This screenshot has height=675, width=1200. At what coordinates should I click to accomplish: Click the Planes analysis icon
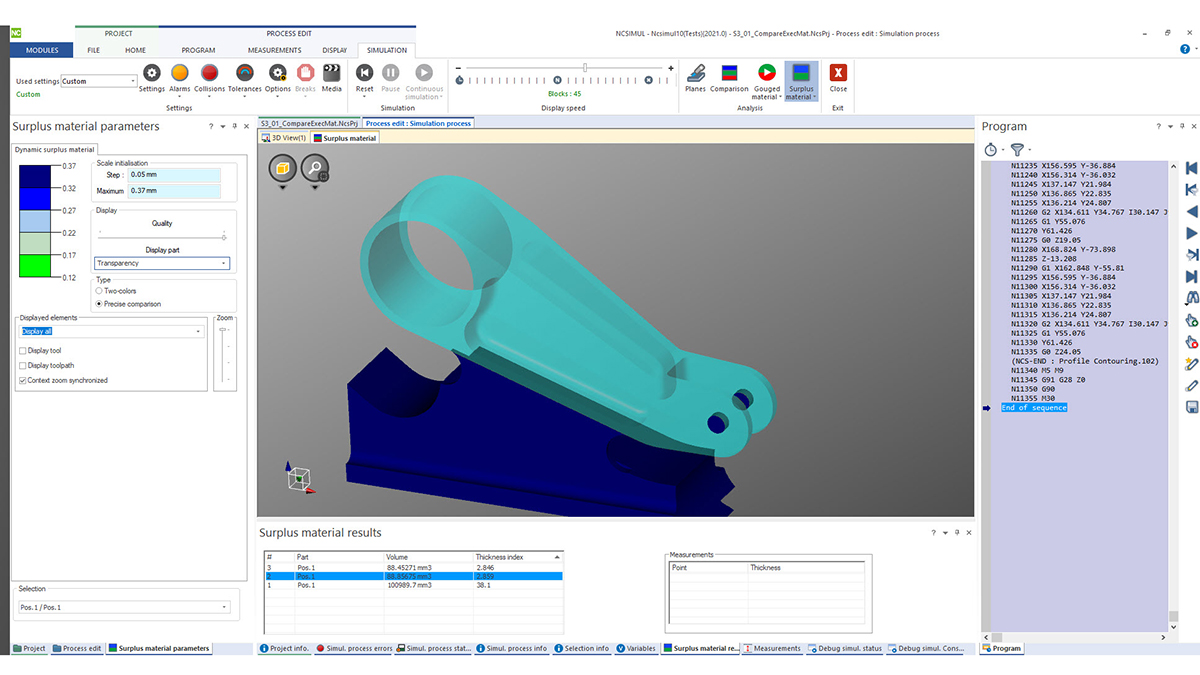(695, 73)
